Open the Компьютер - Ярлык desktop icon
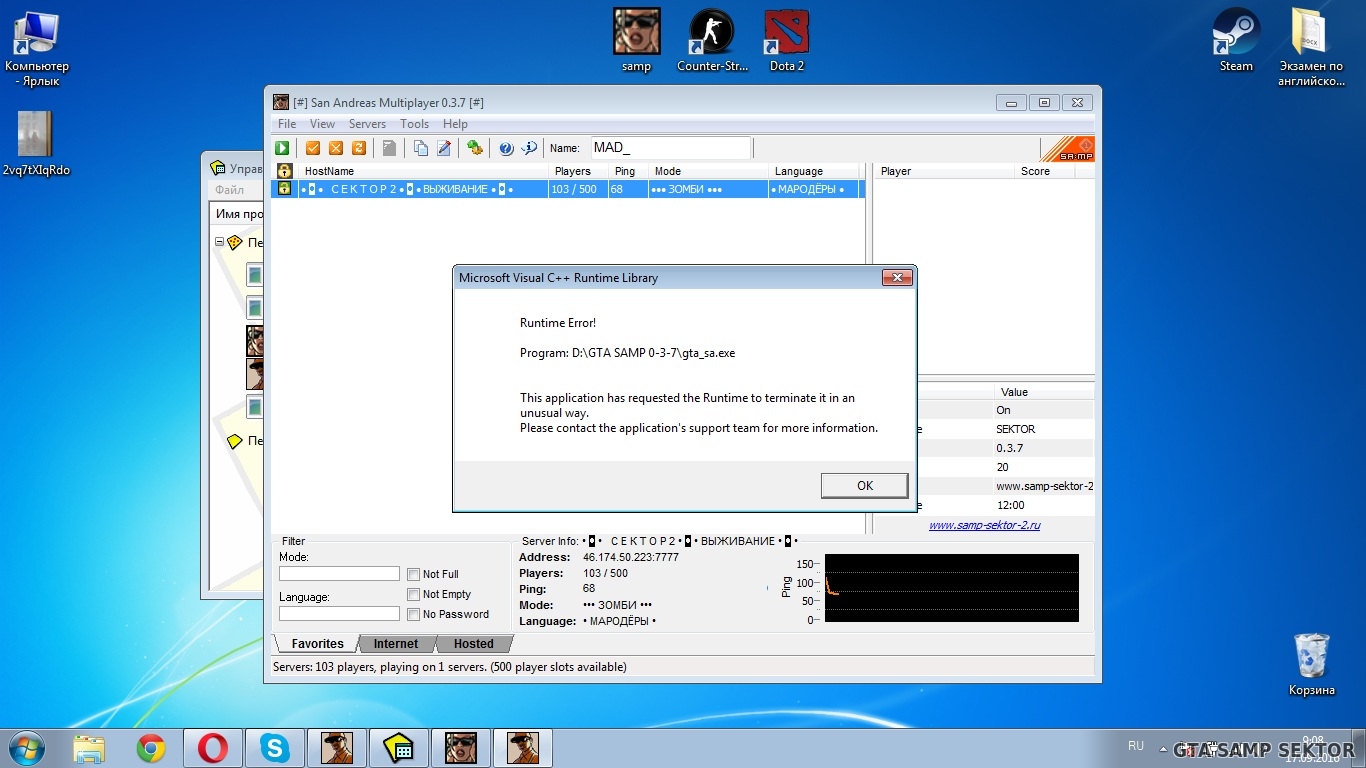 [37, 47]
